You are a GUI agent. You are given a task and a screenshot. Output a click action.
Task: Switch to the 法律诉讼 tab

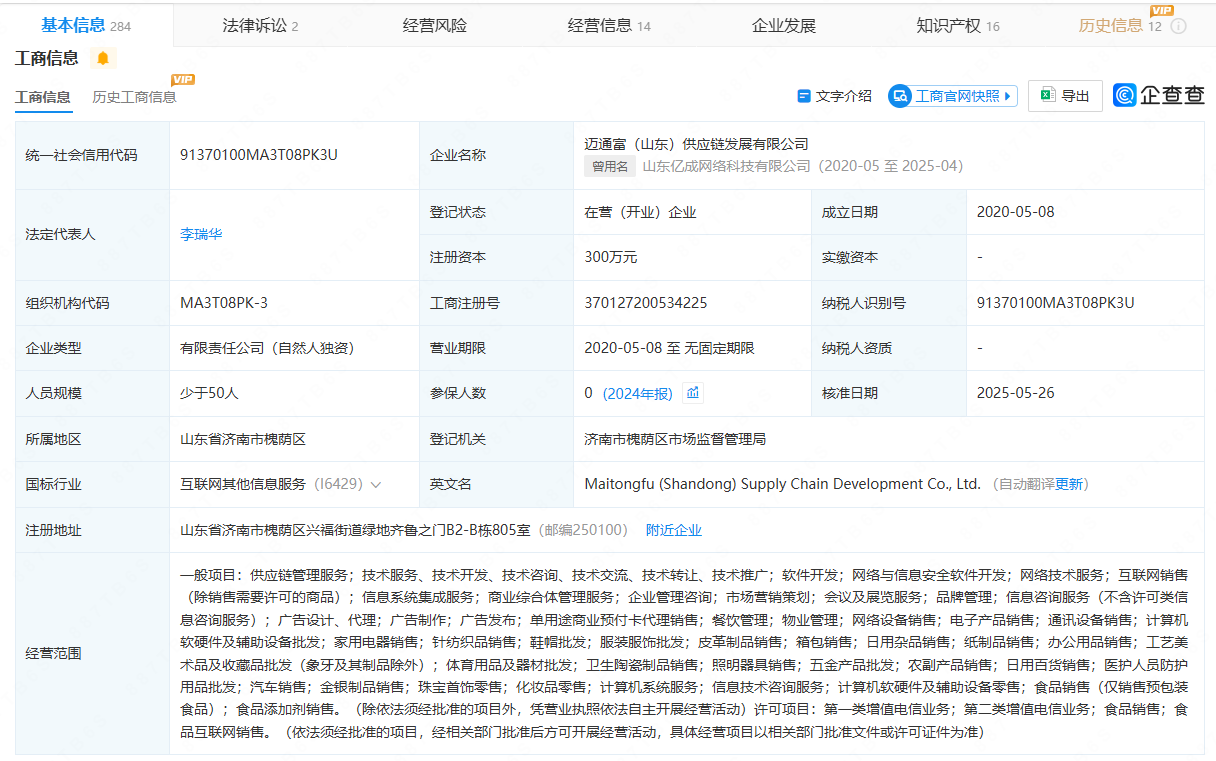pos(260,26)
